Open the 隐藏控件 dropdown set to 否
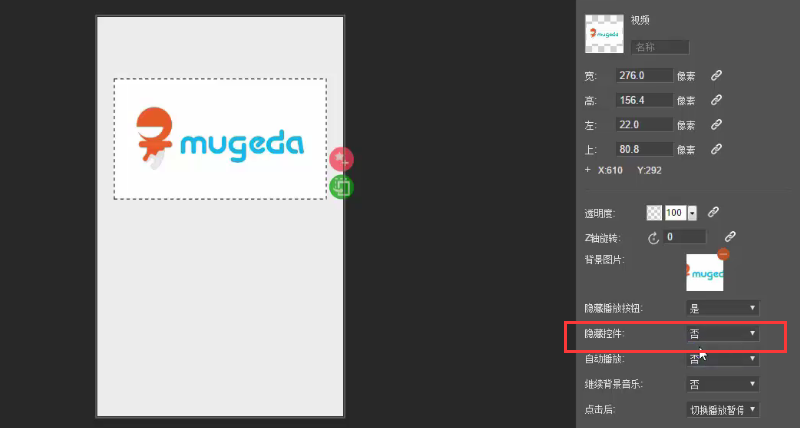Screen dimensions: 800x428 pyautogui.click(x=722, y=334)
